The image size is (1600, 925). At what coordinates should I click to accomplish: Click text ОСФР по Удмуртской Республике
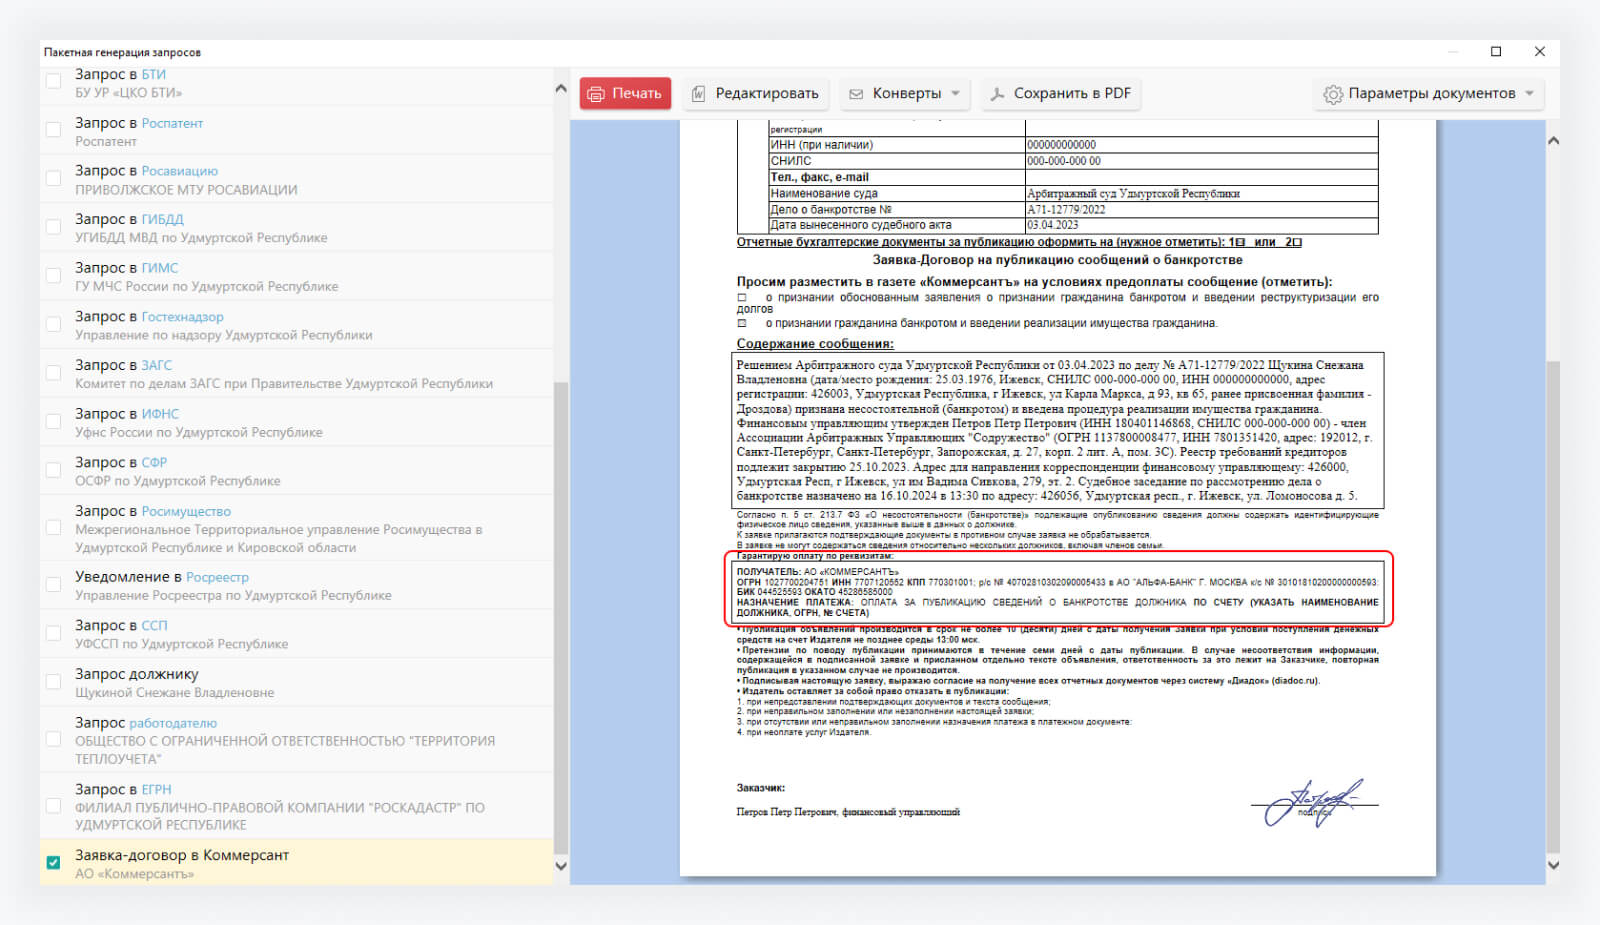(x=178, y=481)
